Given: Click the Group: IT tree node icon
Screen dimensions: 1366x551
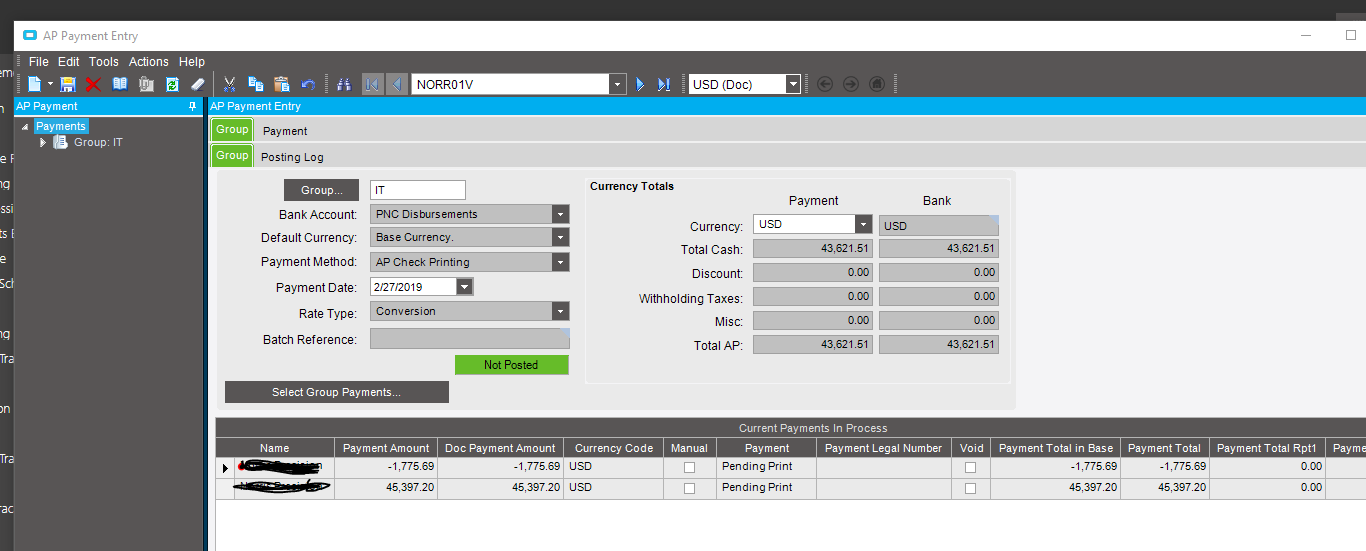Looking at the screenshot, I should (x=60, y=142).
